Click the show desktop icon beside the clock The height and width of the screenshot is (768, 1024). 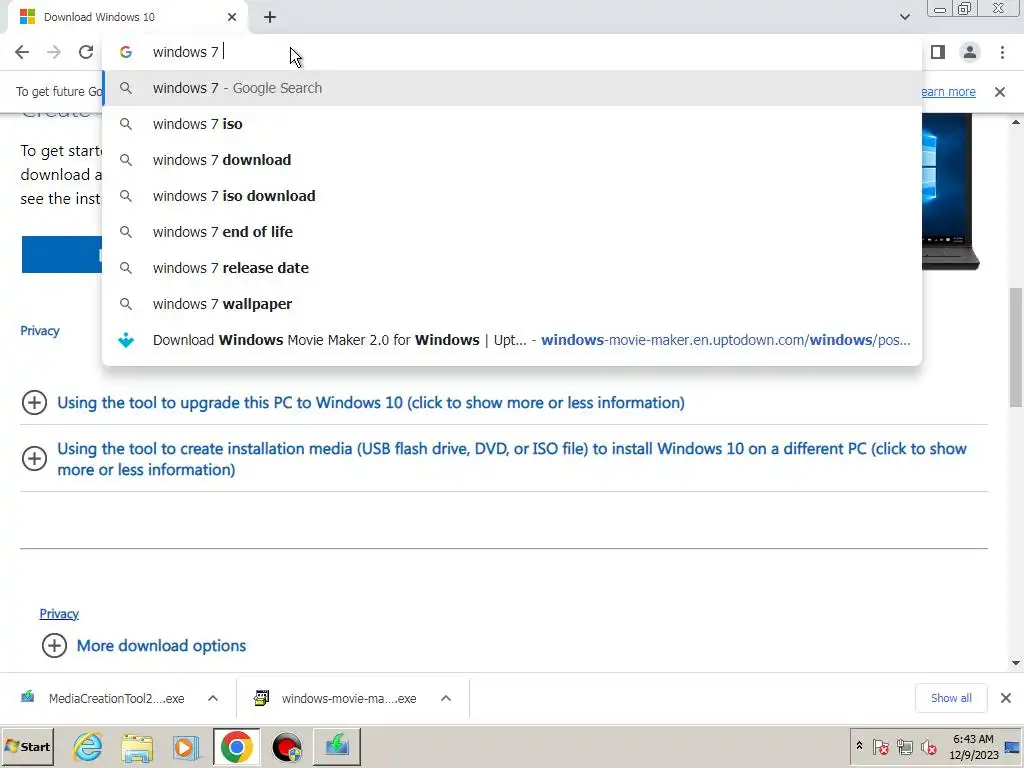tap(1012, 747)
